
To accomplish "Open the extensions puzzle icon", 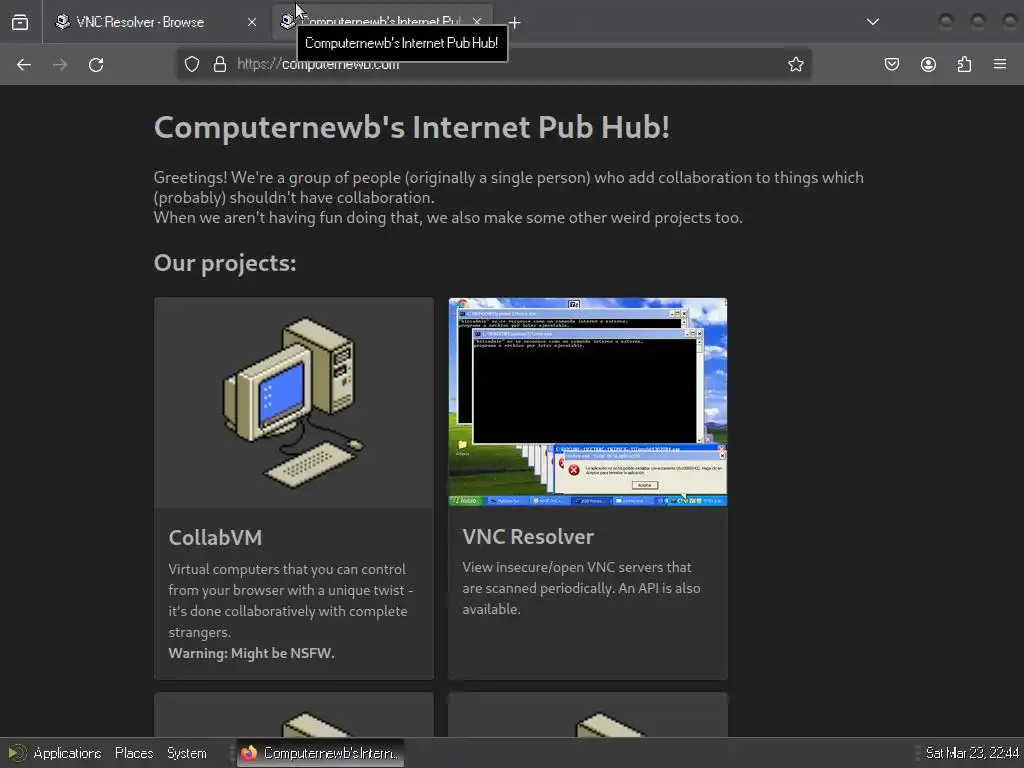I will point(964,64).
